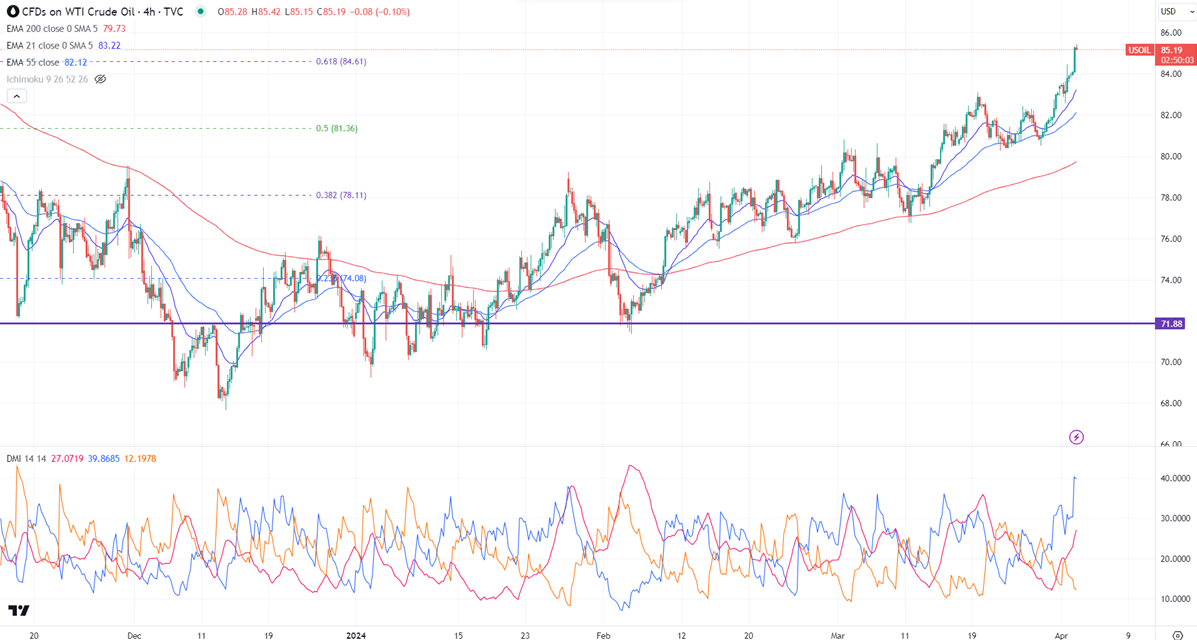Click the 85.19 last price label
The image size is (1197, 640).
pos(1171,50)
